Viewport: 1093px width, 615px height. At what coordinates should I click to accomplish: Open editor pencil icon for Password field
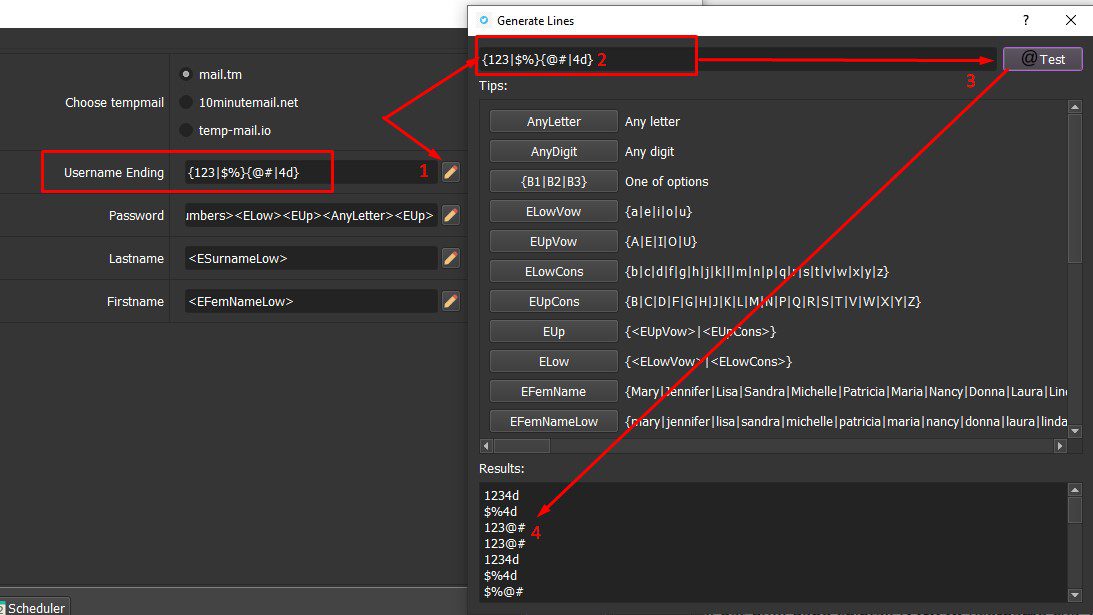tap(451, 215)
